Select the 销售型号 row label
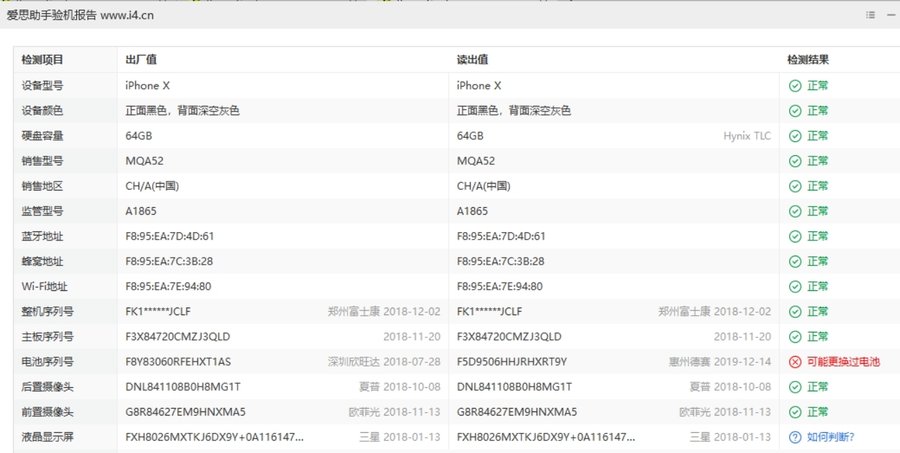Viewport: 900px width, 453px height. 42,161
